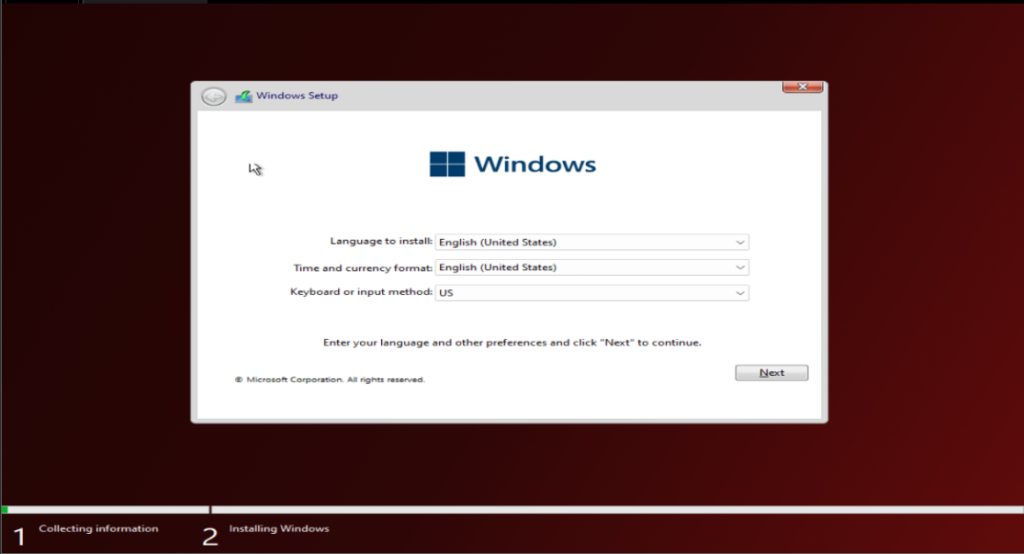This screenshot has height=554, width=1024.
Task: Click the Microsoft Corporation copyright notice
Action: (330, 380)
